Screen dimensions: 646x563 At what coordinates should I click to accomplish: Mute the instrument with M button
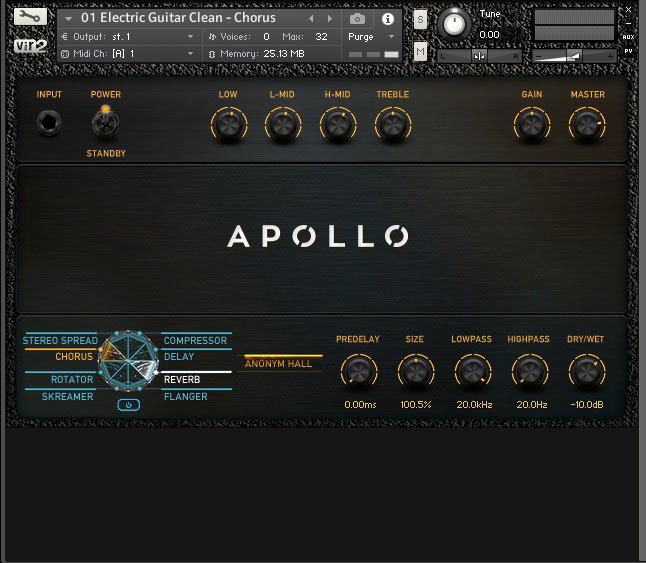pyautogui.click(x=420, y=52)
